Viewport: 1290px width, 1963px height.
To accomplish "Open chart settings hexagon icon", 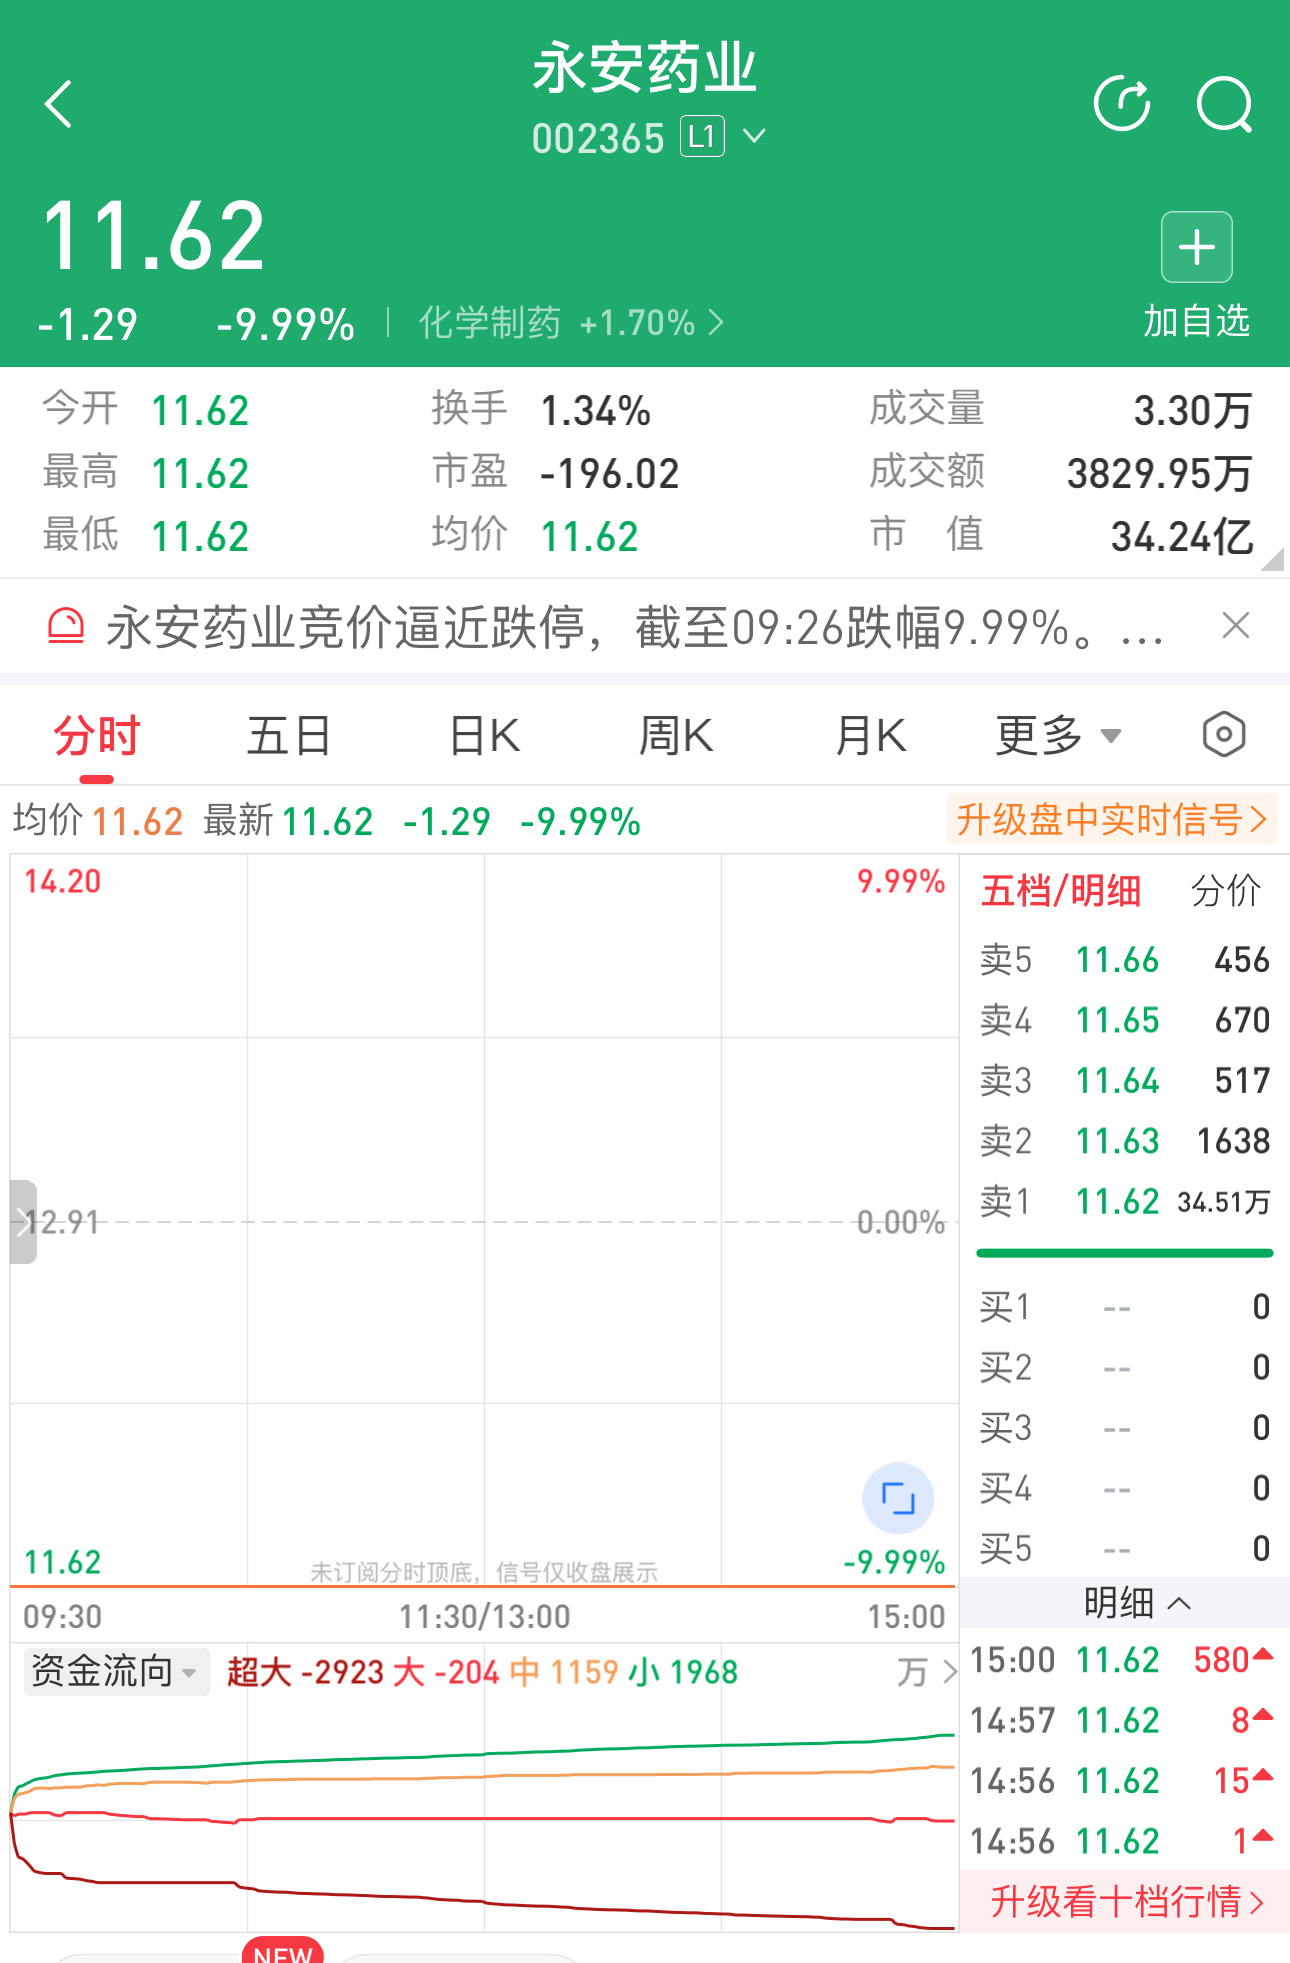I will tap(1224, 735).
